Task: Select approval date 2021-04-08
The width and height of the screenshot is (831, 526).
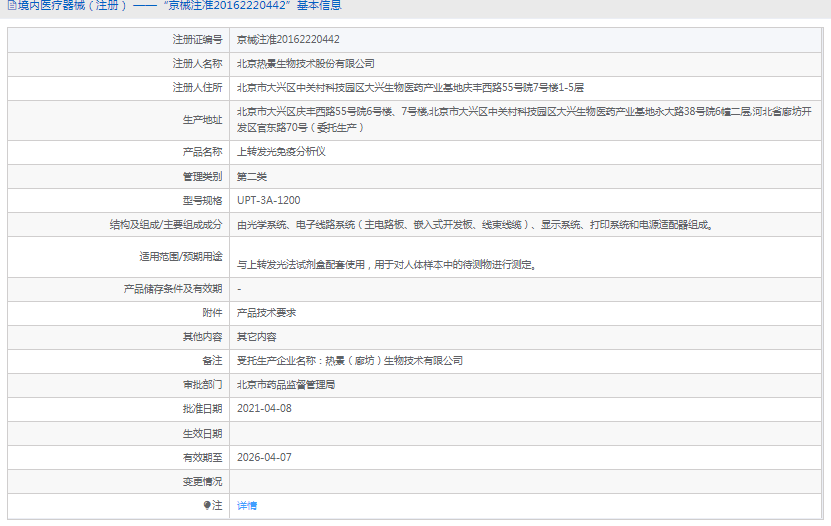Action: 264,409
